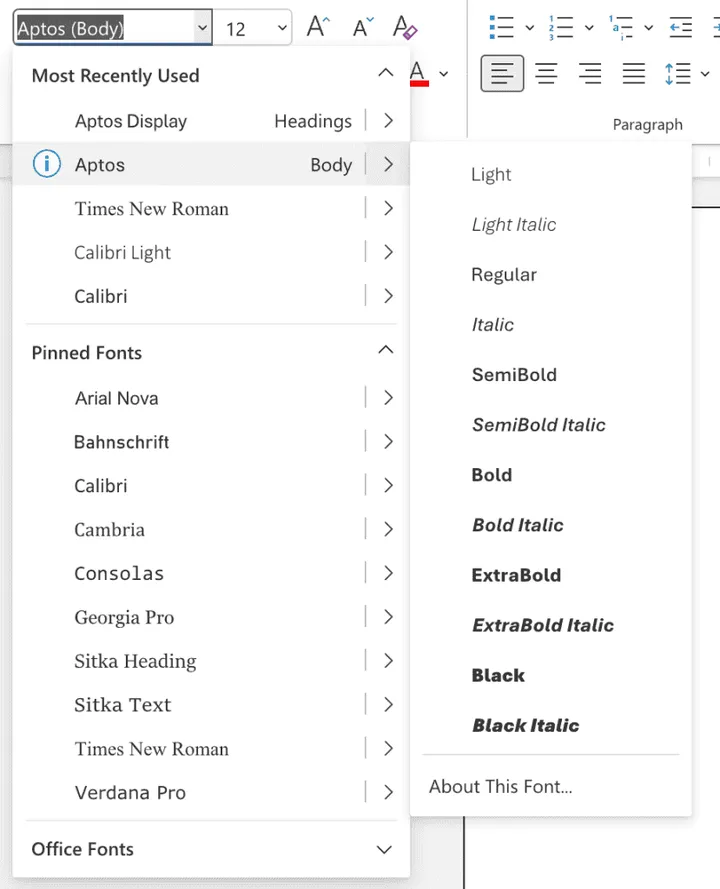This screenshot has width=720, height=889.
Task: Clear all formatting with eraser icon
Action: (x=405, y=27)
